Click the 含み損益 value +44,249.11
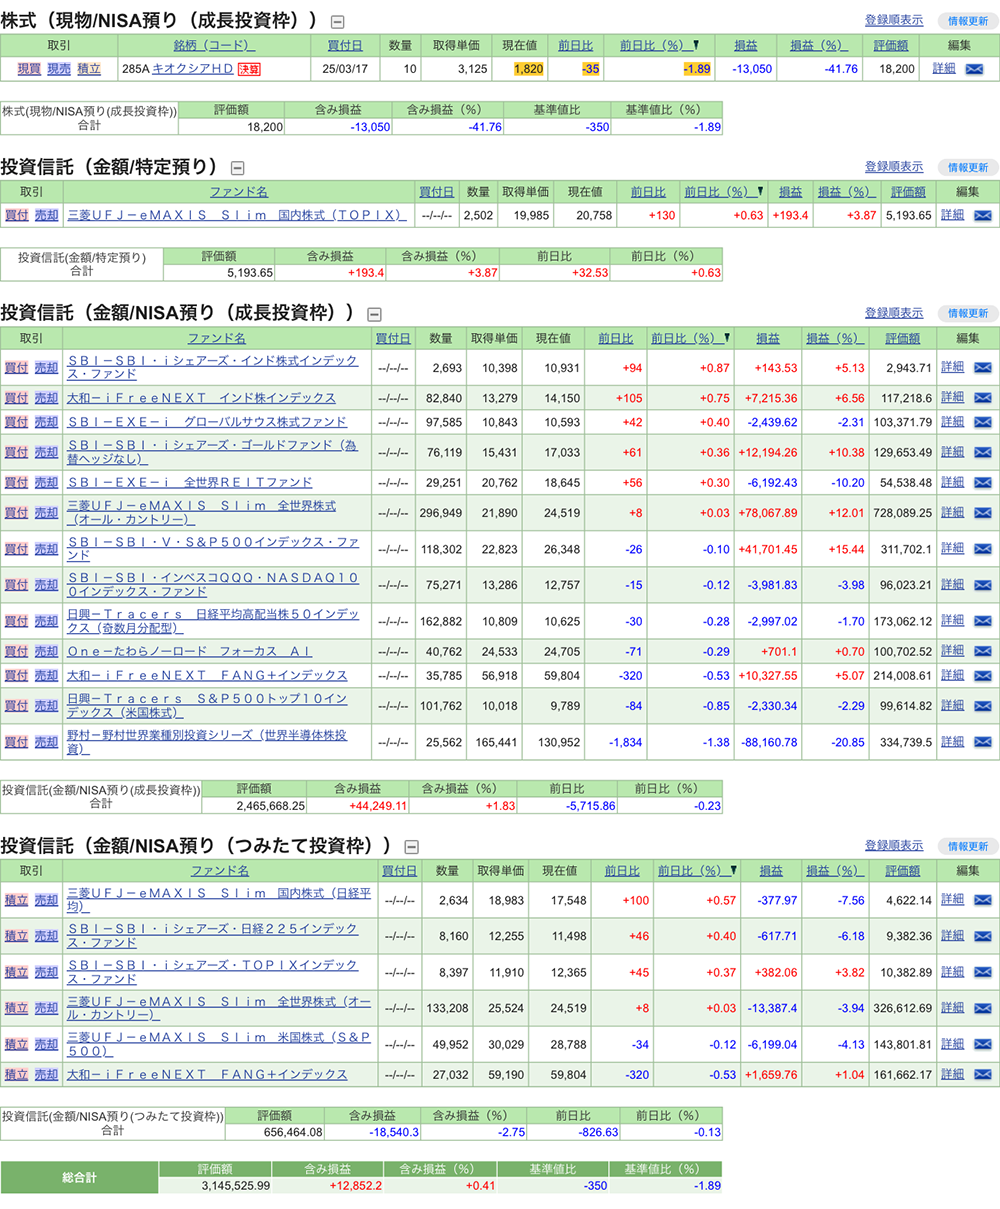1000x1209 pixels. tap(377, 805)
